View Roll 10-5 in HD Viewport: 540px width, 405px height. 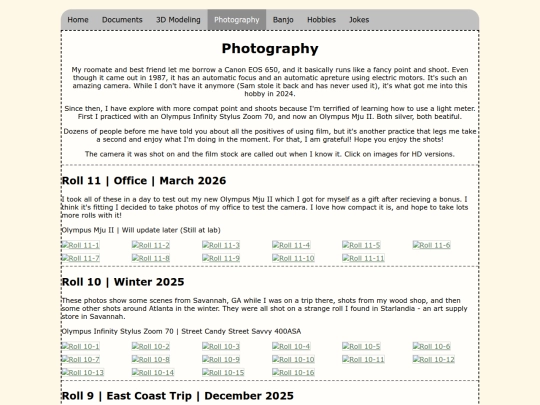point(361,346)
